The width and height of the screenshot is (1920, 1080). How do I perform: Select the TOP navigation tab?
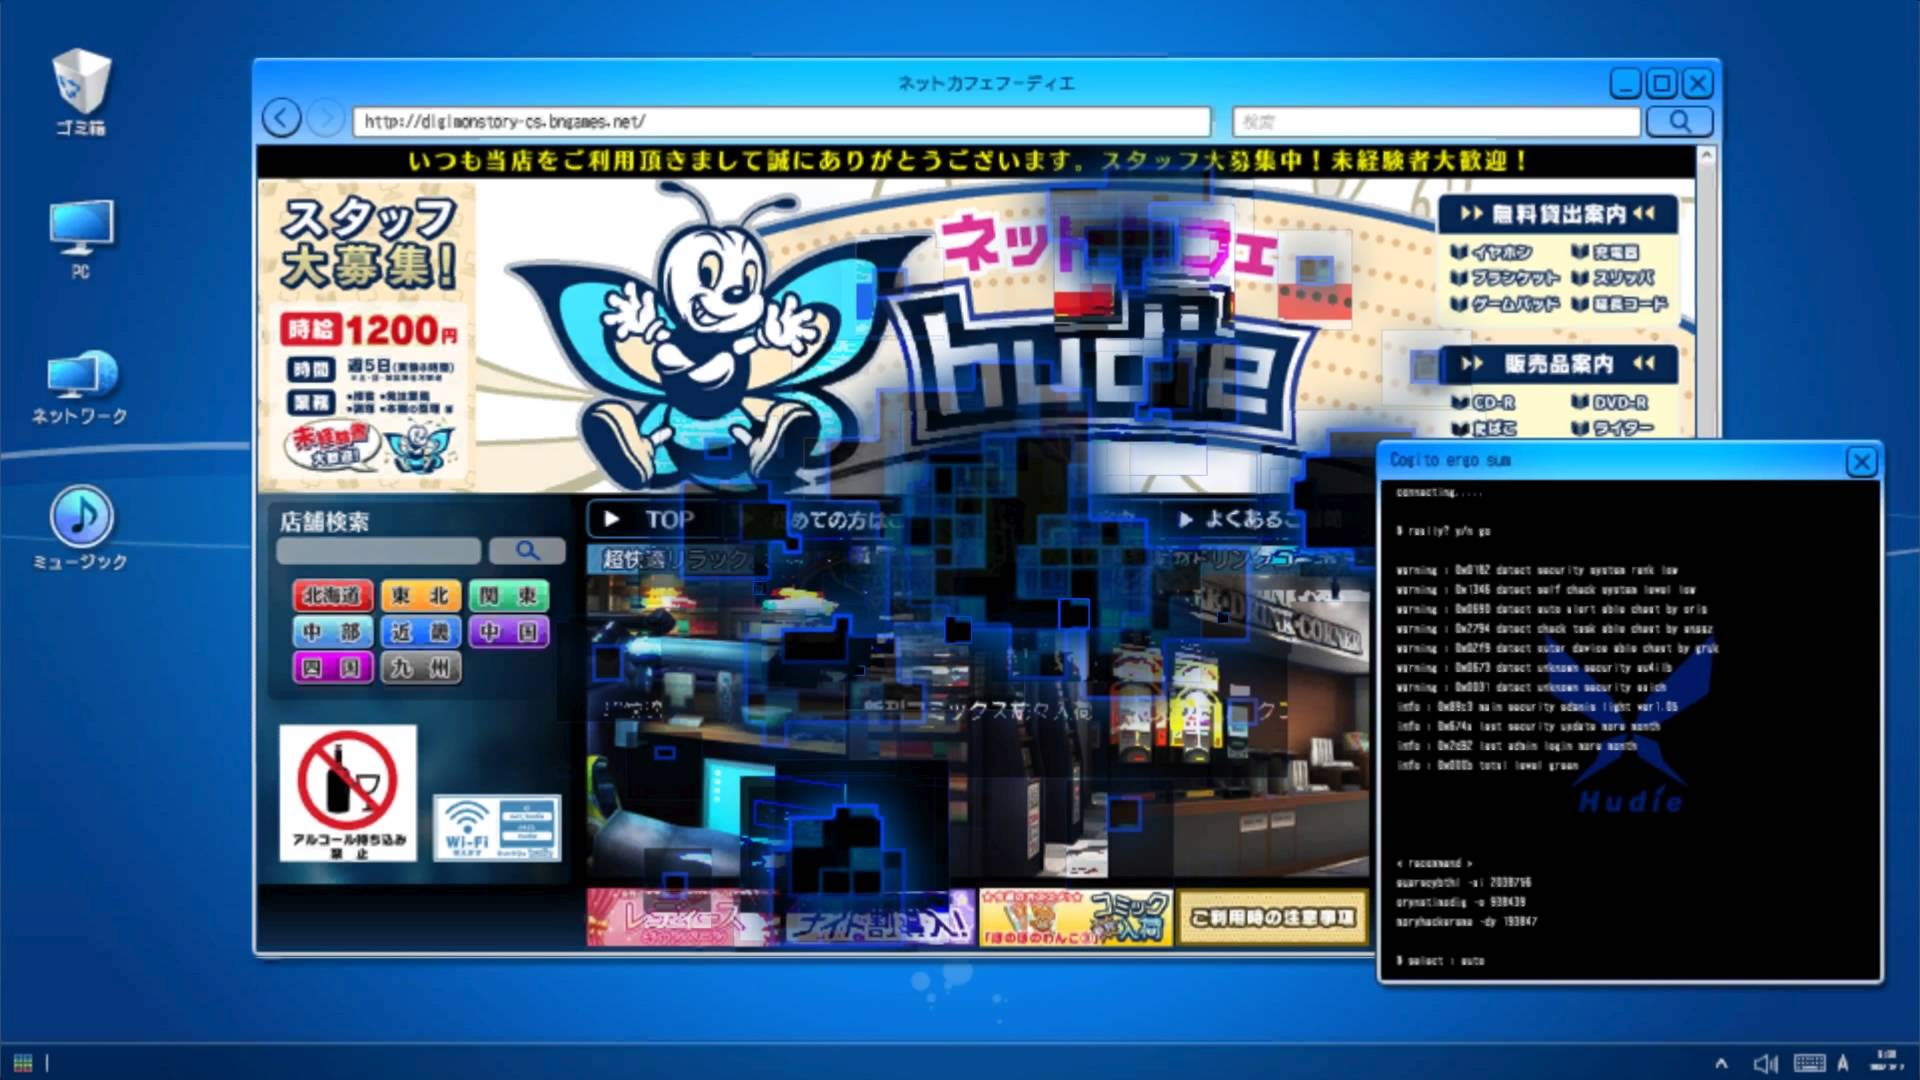click(658, 519)
